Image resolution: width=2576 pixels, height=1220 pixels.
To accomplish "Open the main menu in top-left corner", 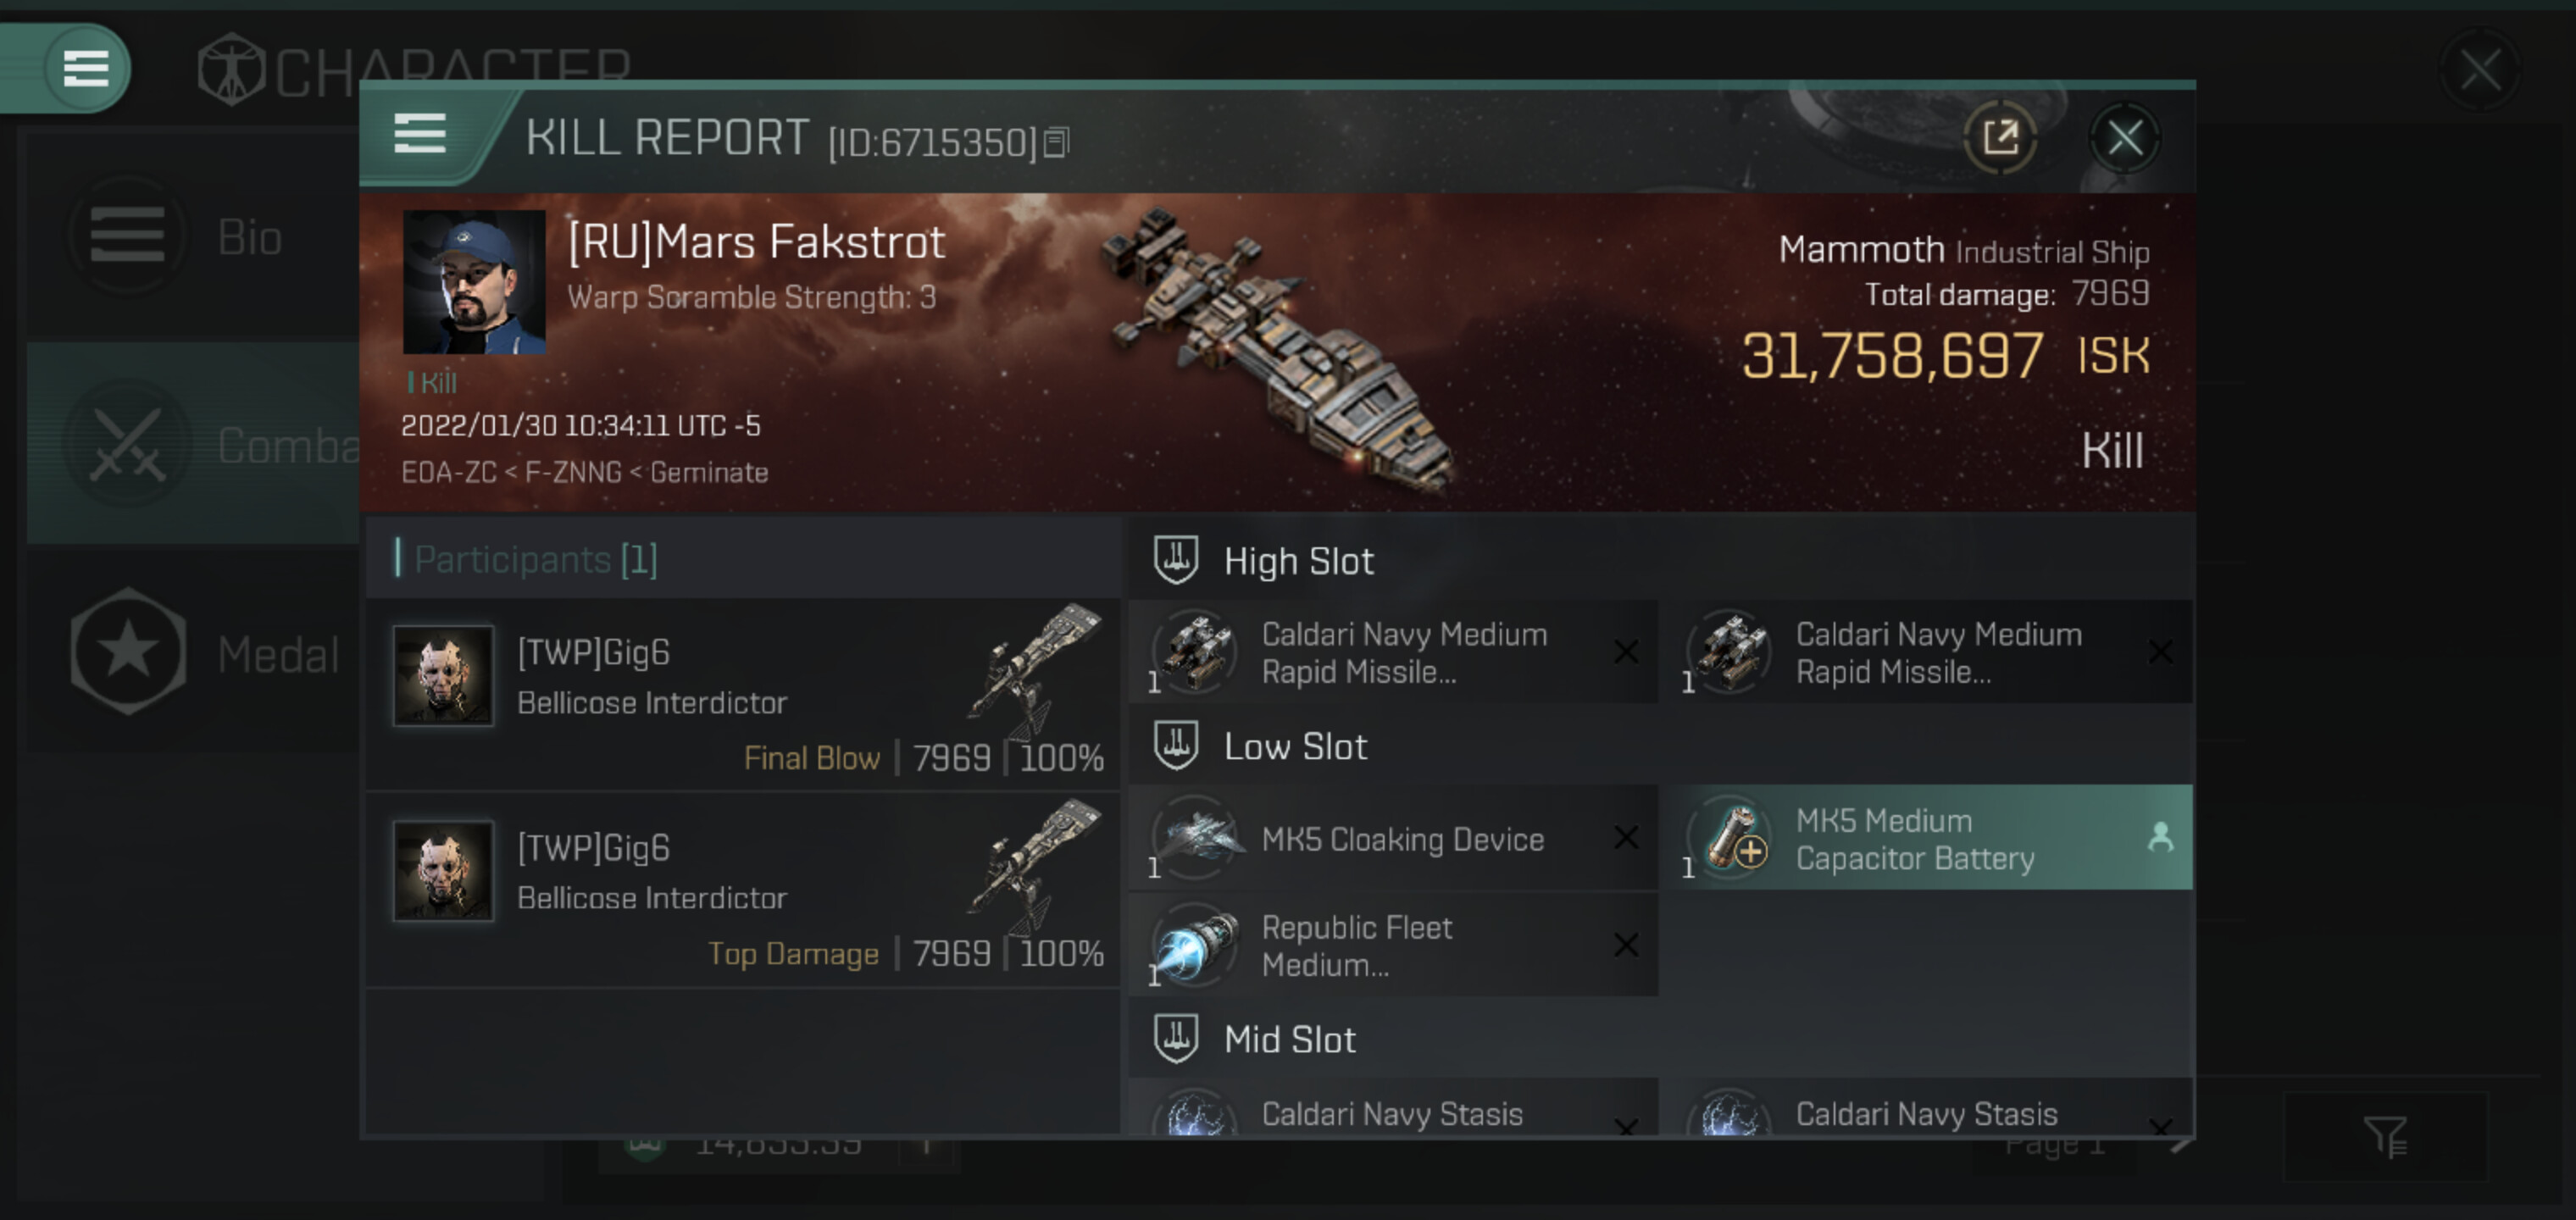I will pyautogui.click(x=85, y=68).
